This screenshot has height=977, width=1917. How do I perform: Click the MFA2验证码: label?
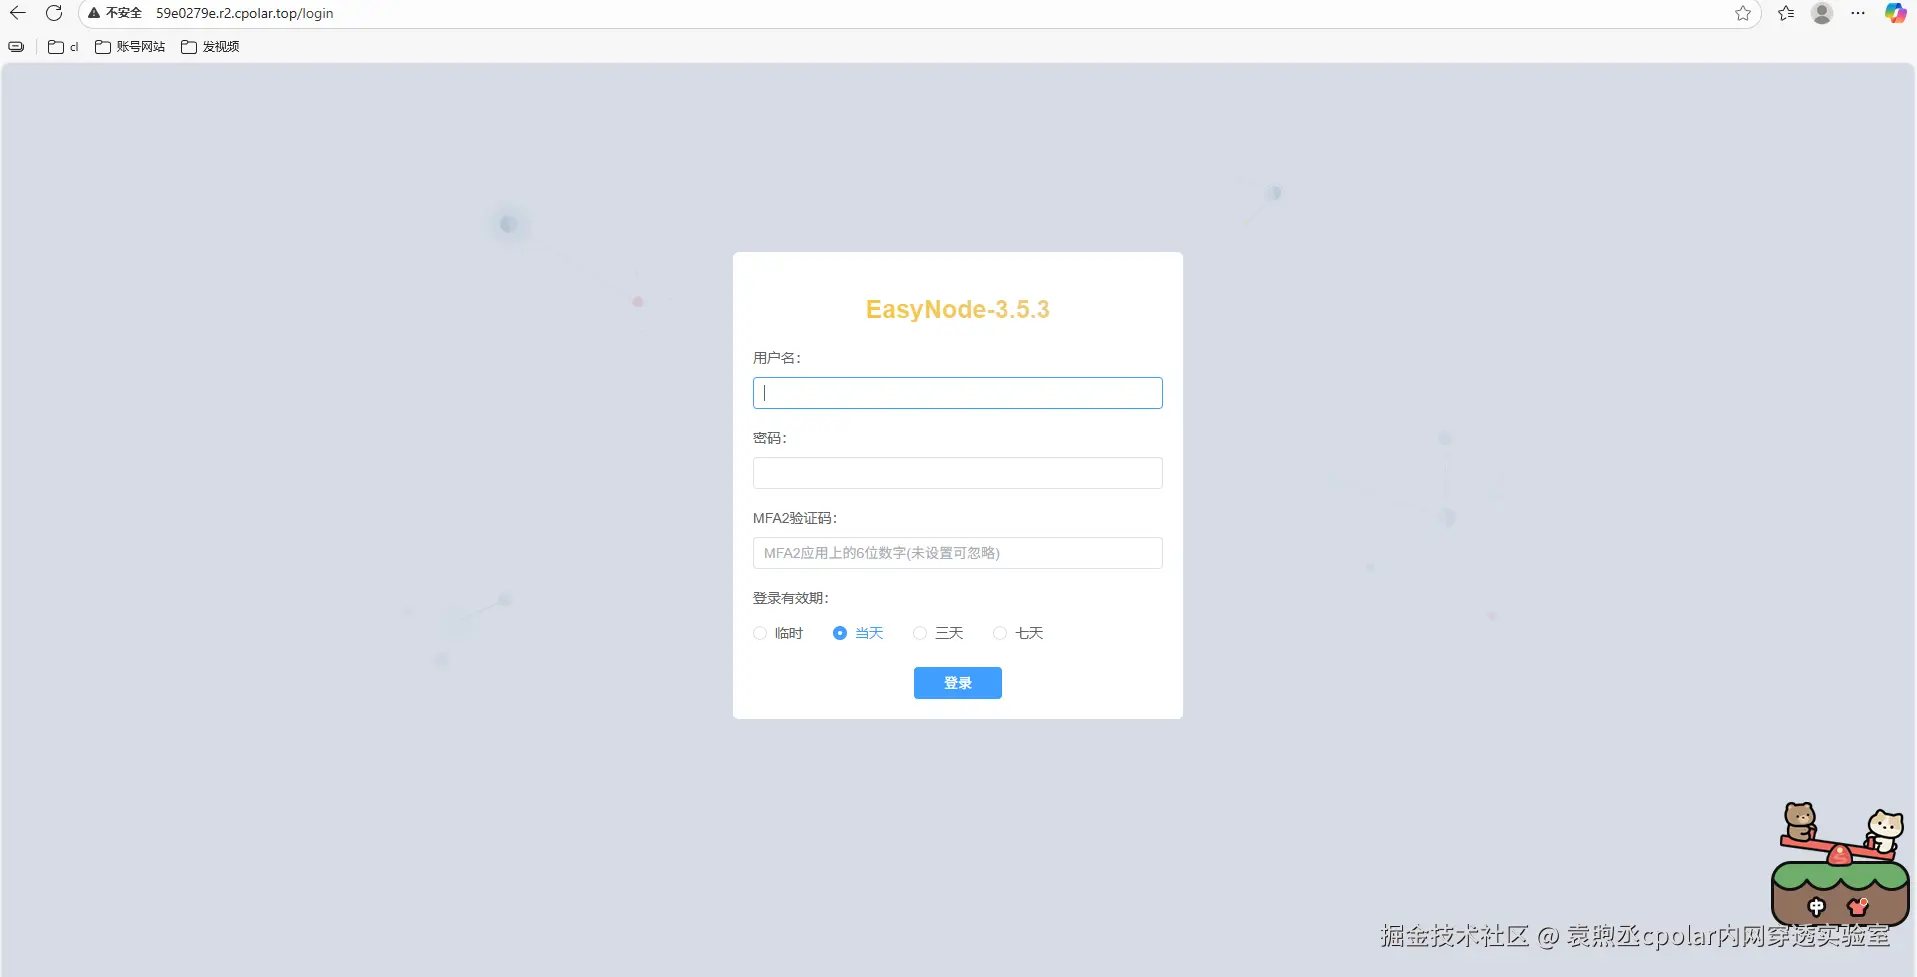click(795, 518)
